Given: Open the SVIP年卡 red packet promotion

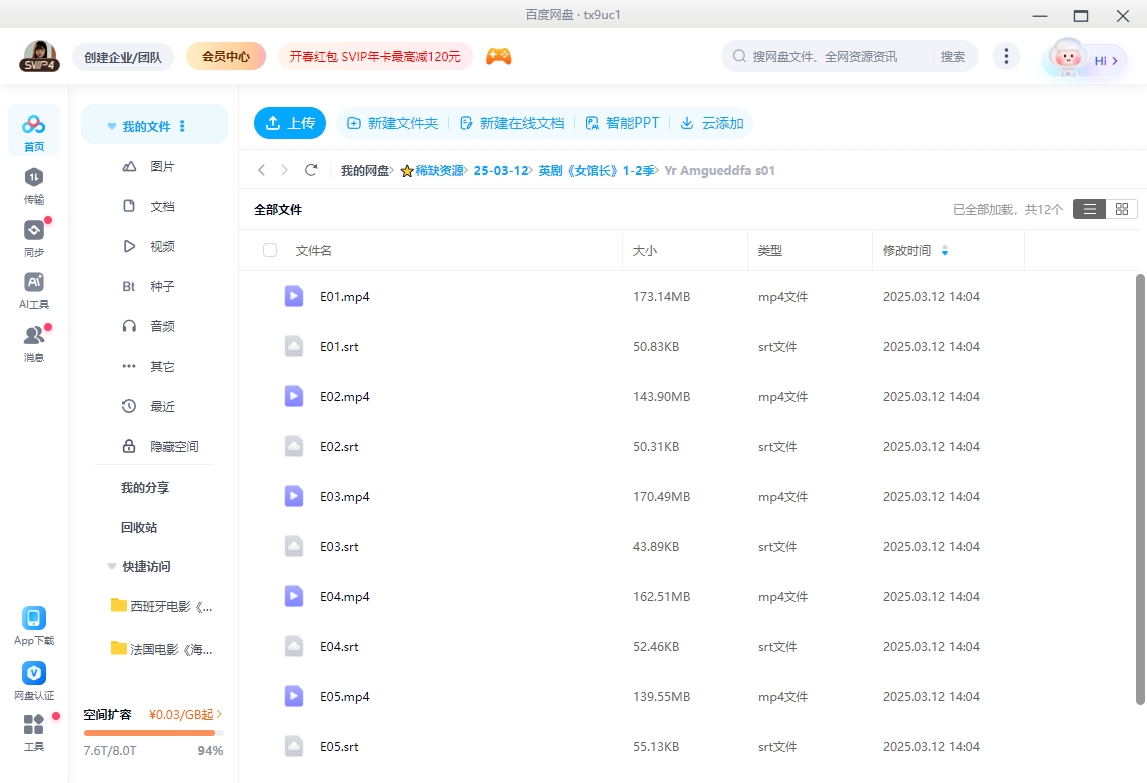Looking at the screenshot, I should pos(375,56).
